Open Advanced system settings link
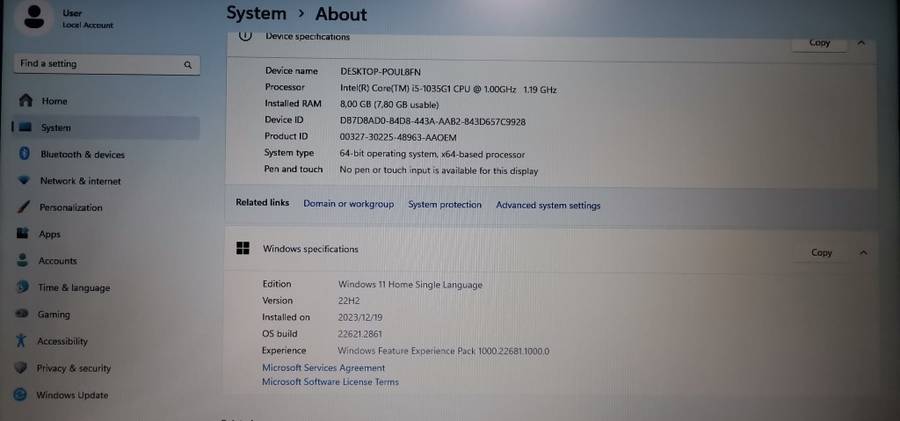The width and height of the screenshot is (900, 421). tap(548, 205)
